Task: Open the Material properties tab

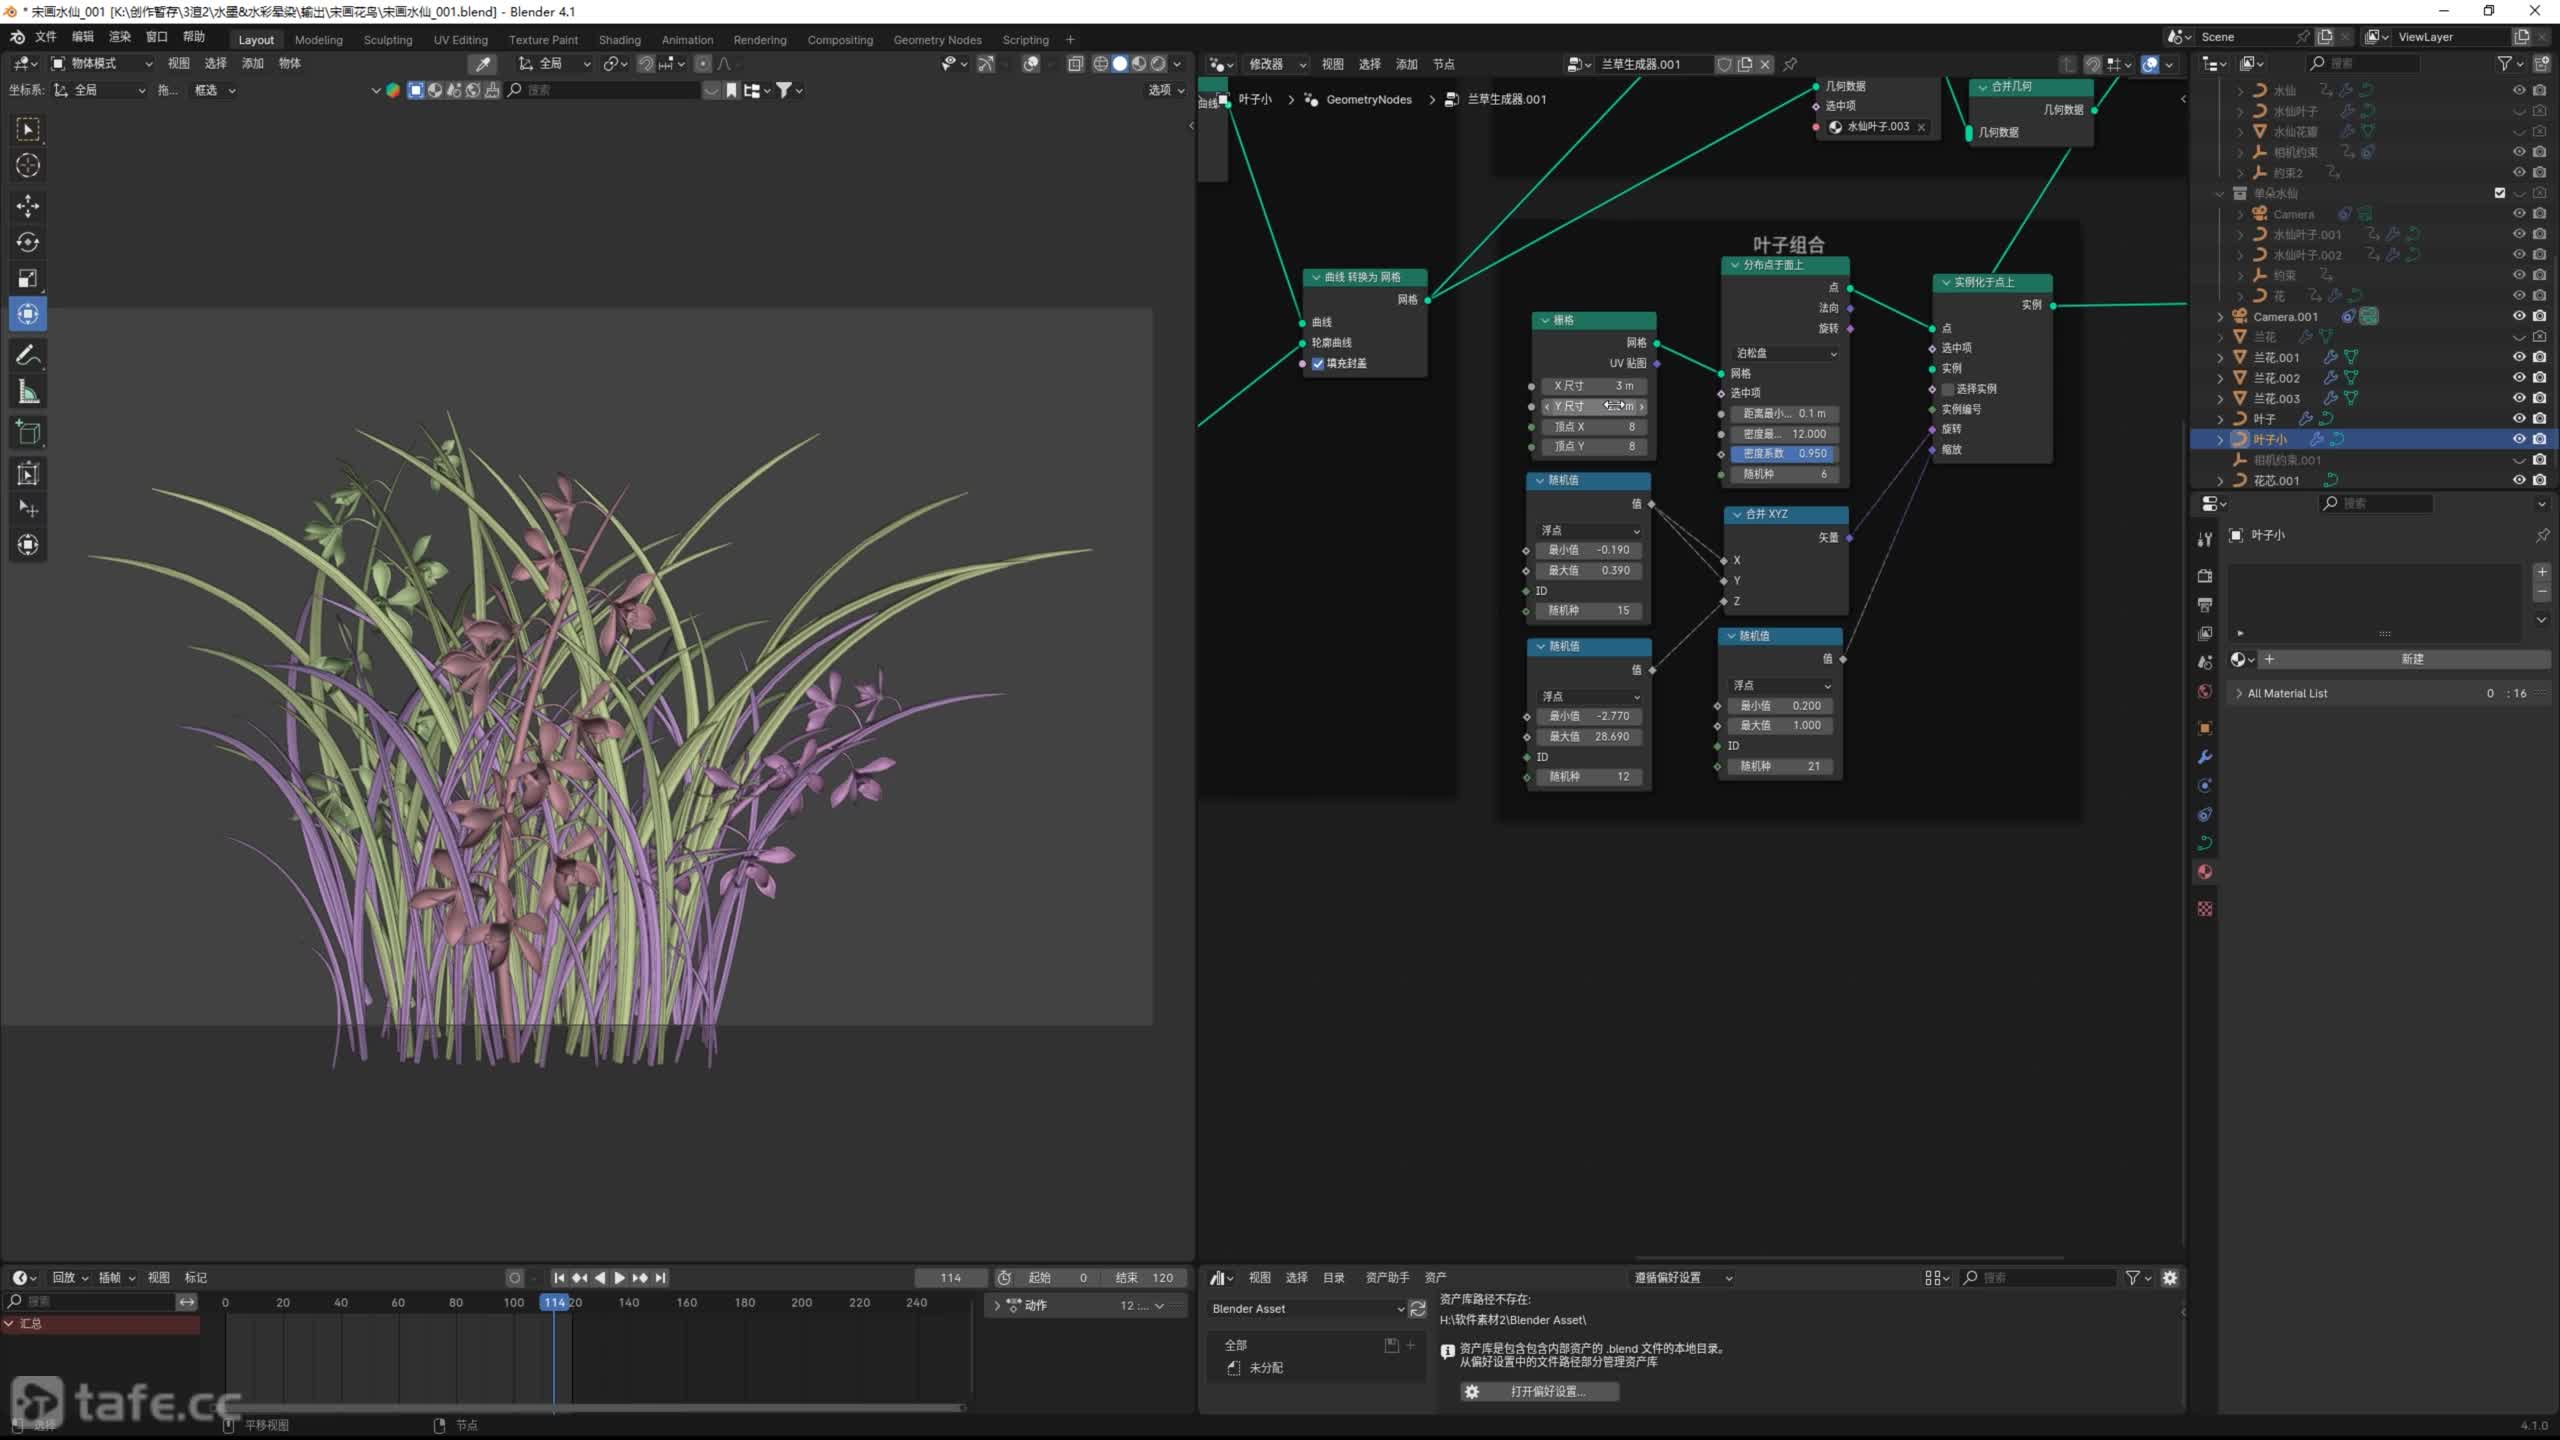Action: 2205,872
